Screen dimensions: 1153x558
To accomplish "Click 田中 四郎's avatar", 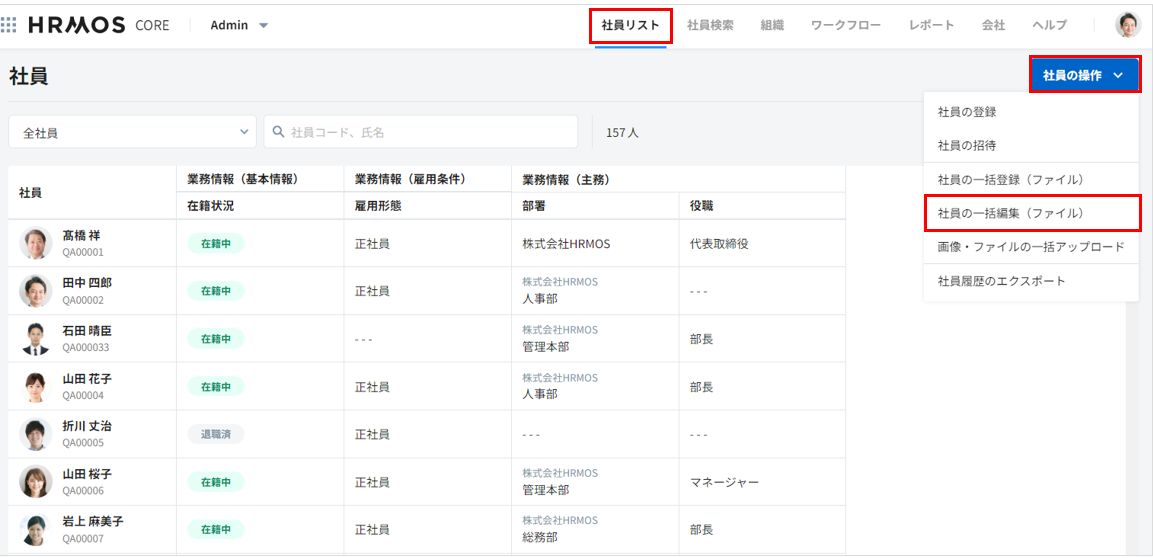I will click(x=36, y=291).
